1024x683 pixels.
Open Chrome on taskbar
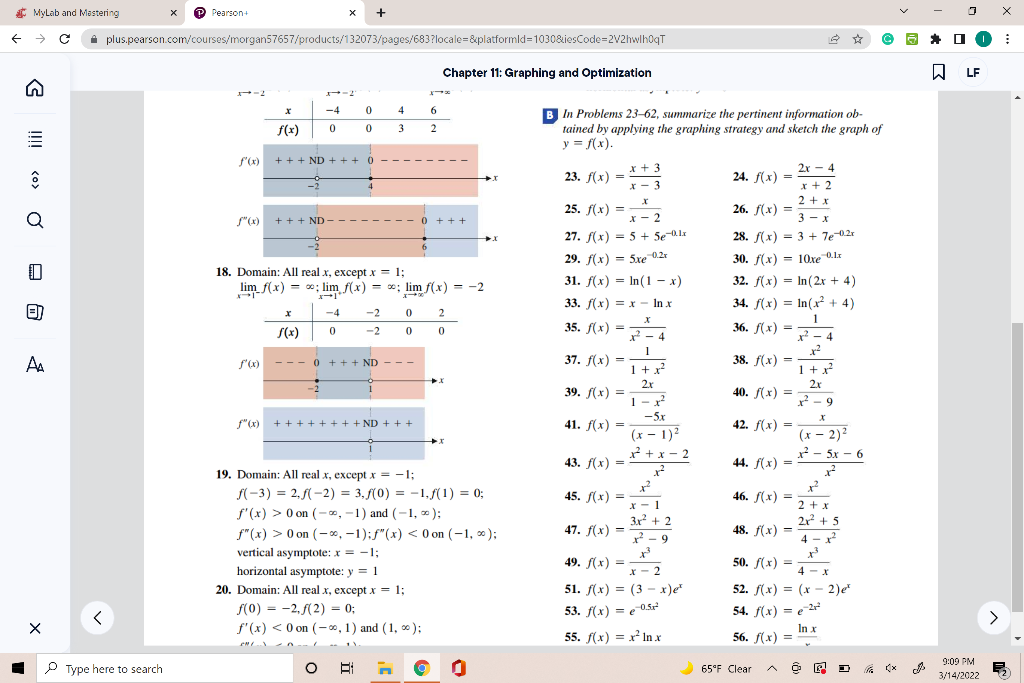pos(421,668)
